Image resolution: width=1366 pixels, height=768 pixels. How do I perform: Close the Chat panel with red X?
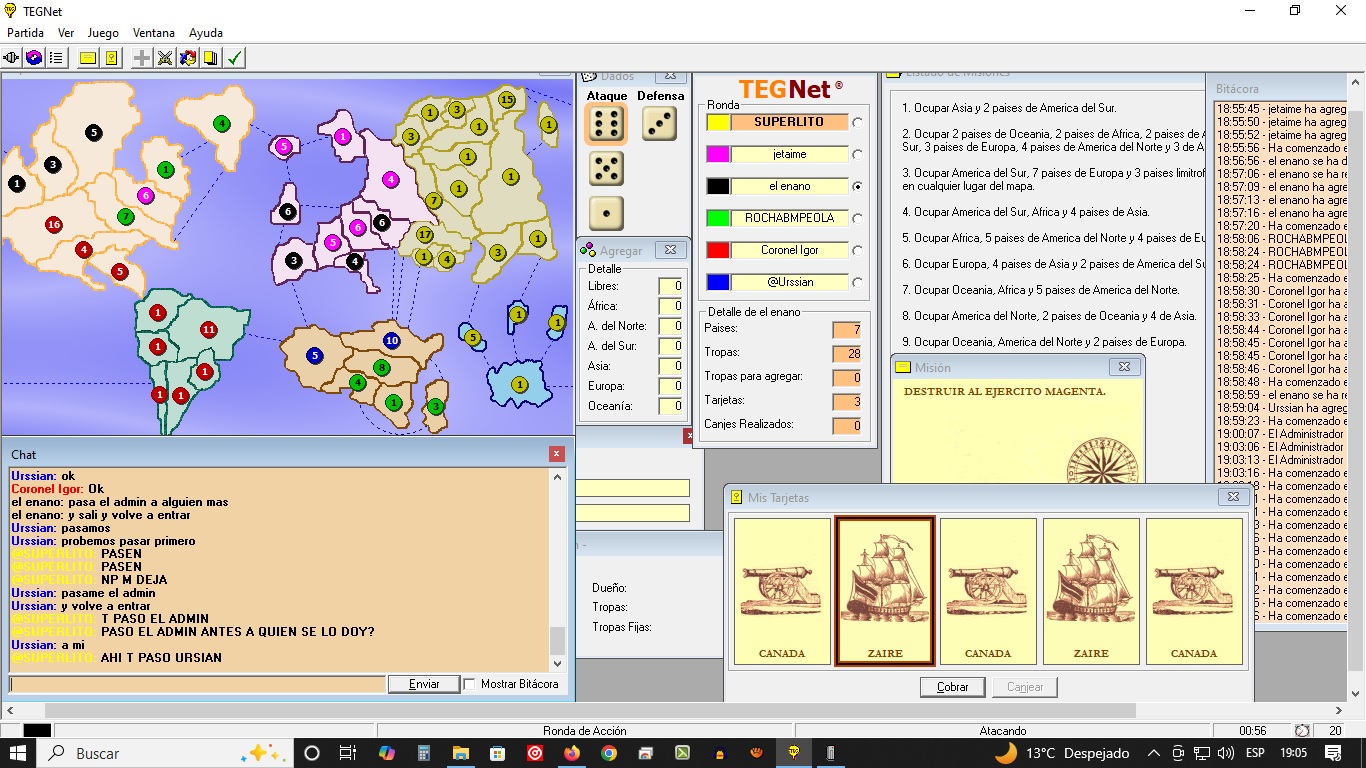click(557, 454)
